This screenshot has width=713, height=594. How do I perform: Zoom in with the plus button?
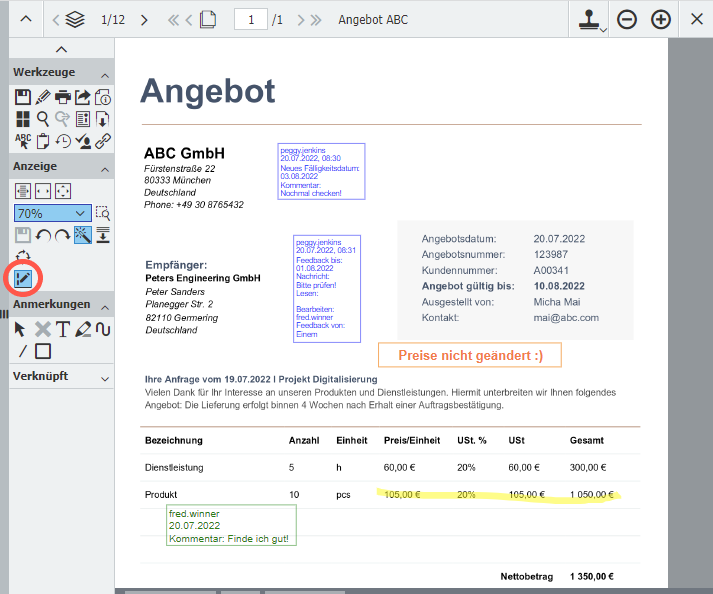tap(661, 20)
